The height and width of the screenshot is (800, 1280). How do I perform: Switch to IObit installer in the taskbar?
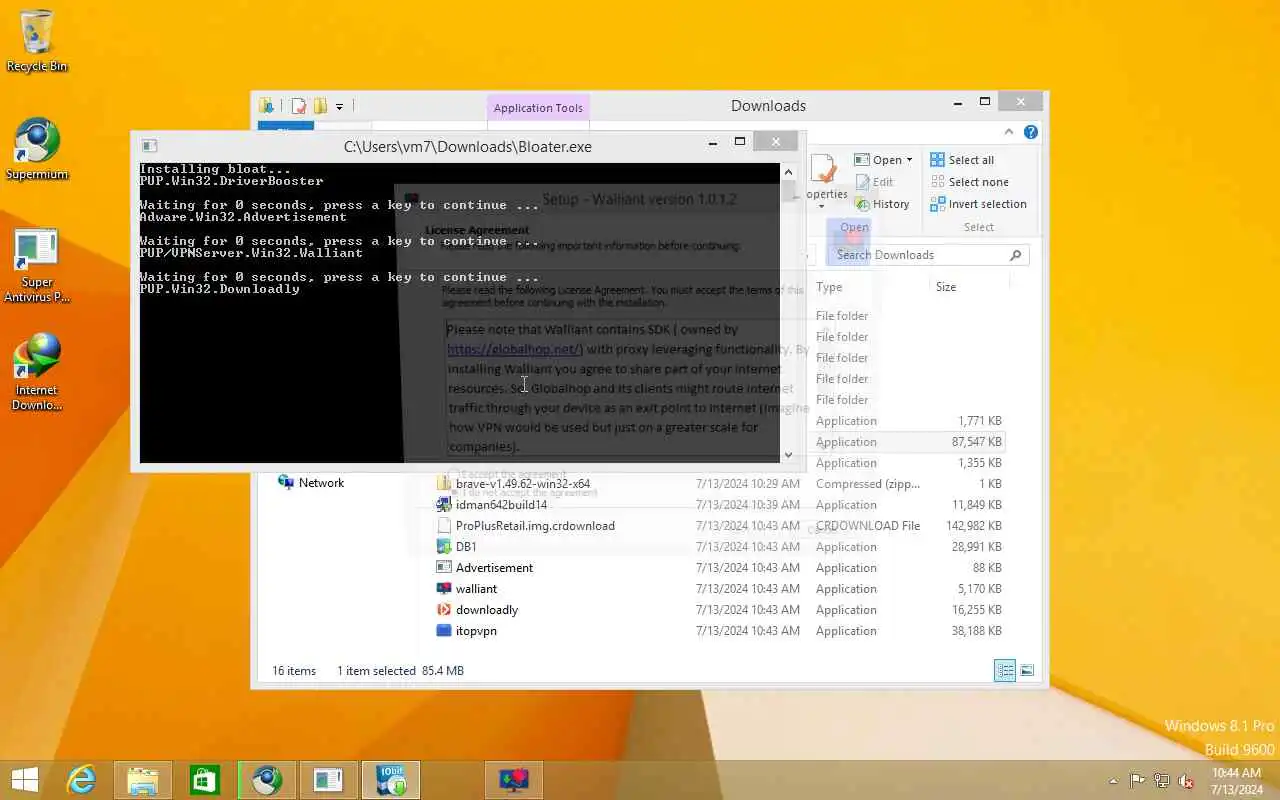click(x=391, y=780)
